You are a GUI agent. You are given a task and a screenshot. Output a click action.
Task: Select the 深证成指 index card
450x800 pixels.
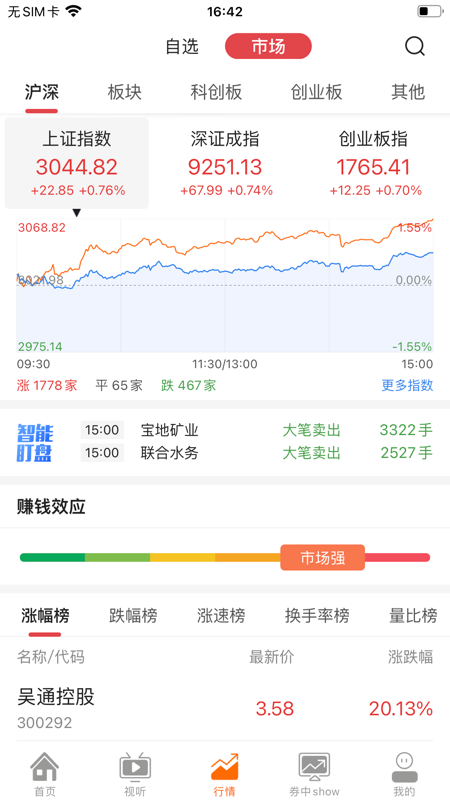(x=225, y=163)
